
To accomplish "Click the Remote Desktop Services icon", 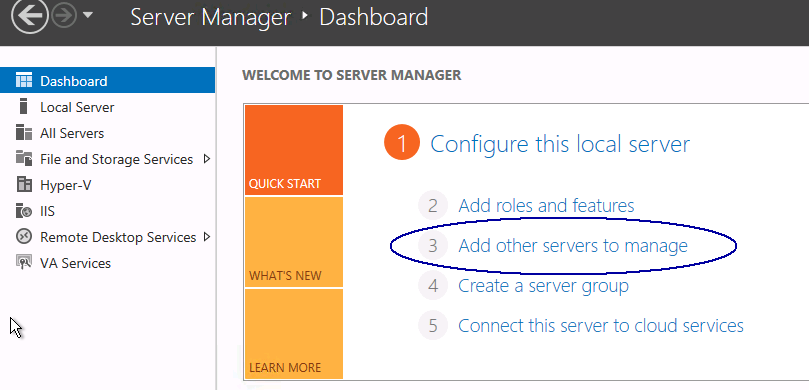I will tap(24, 236).
